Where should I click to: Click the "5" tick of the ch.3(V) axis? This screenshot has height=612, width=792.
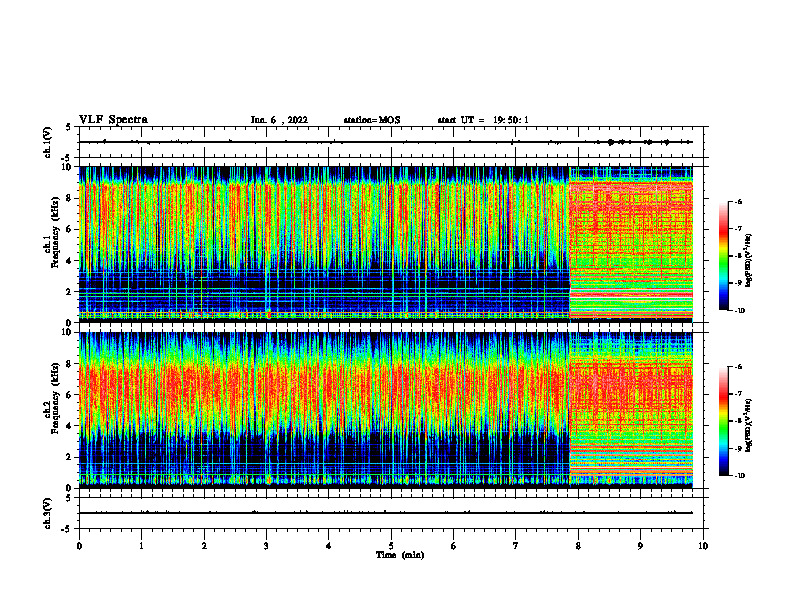pos(68,498)
